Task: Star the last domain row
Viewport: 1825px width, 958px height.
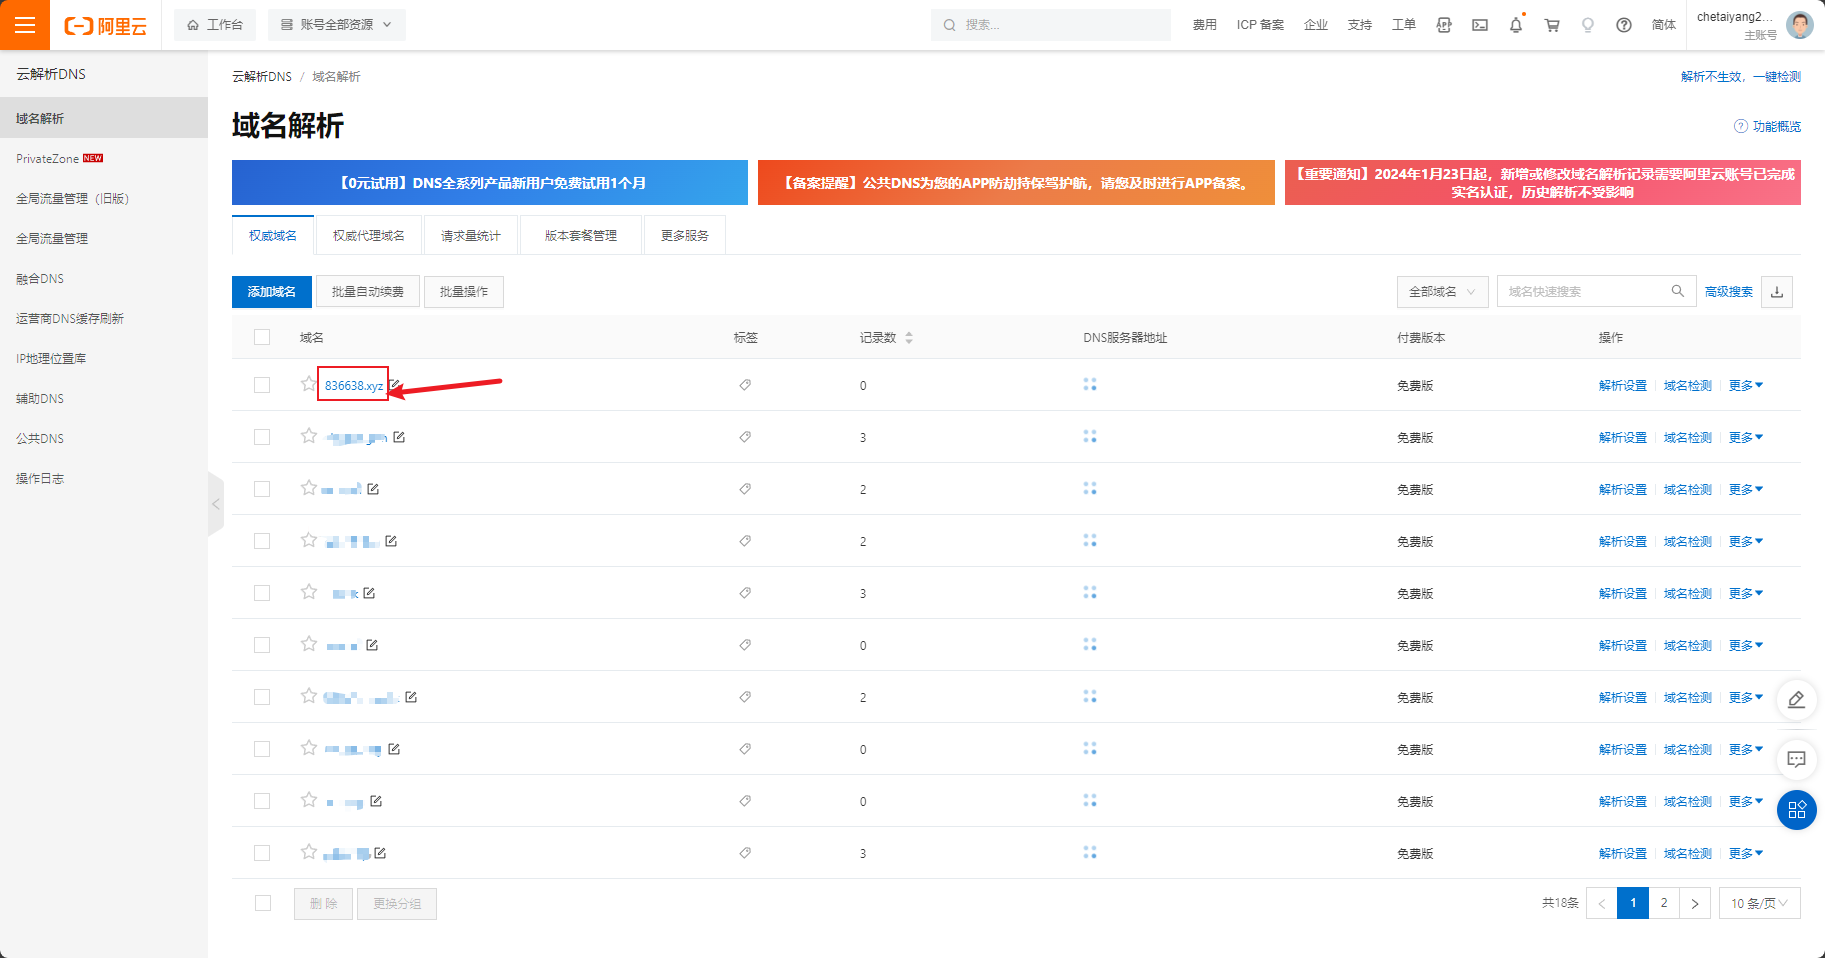Action: pyautogui.click(x=309, y=852)
